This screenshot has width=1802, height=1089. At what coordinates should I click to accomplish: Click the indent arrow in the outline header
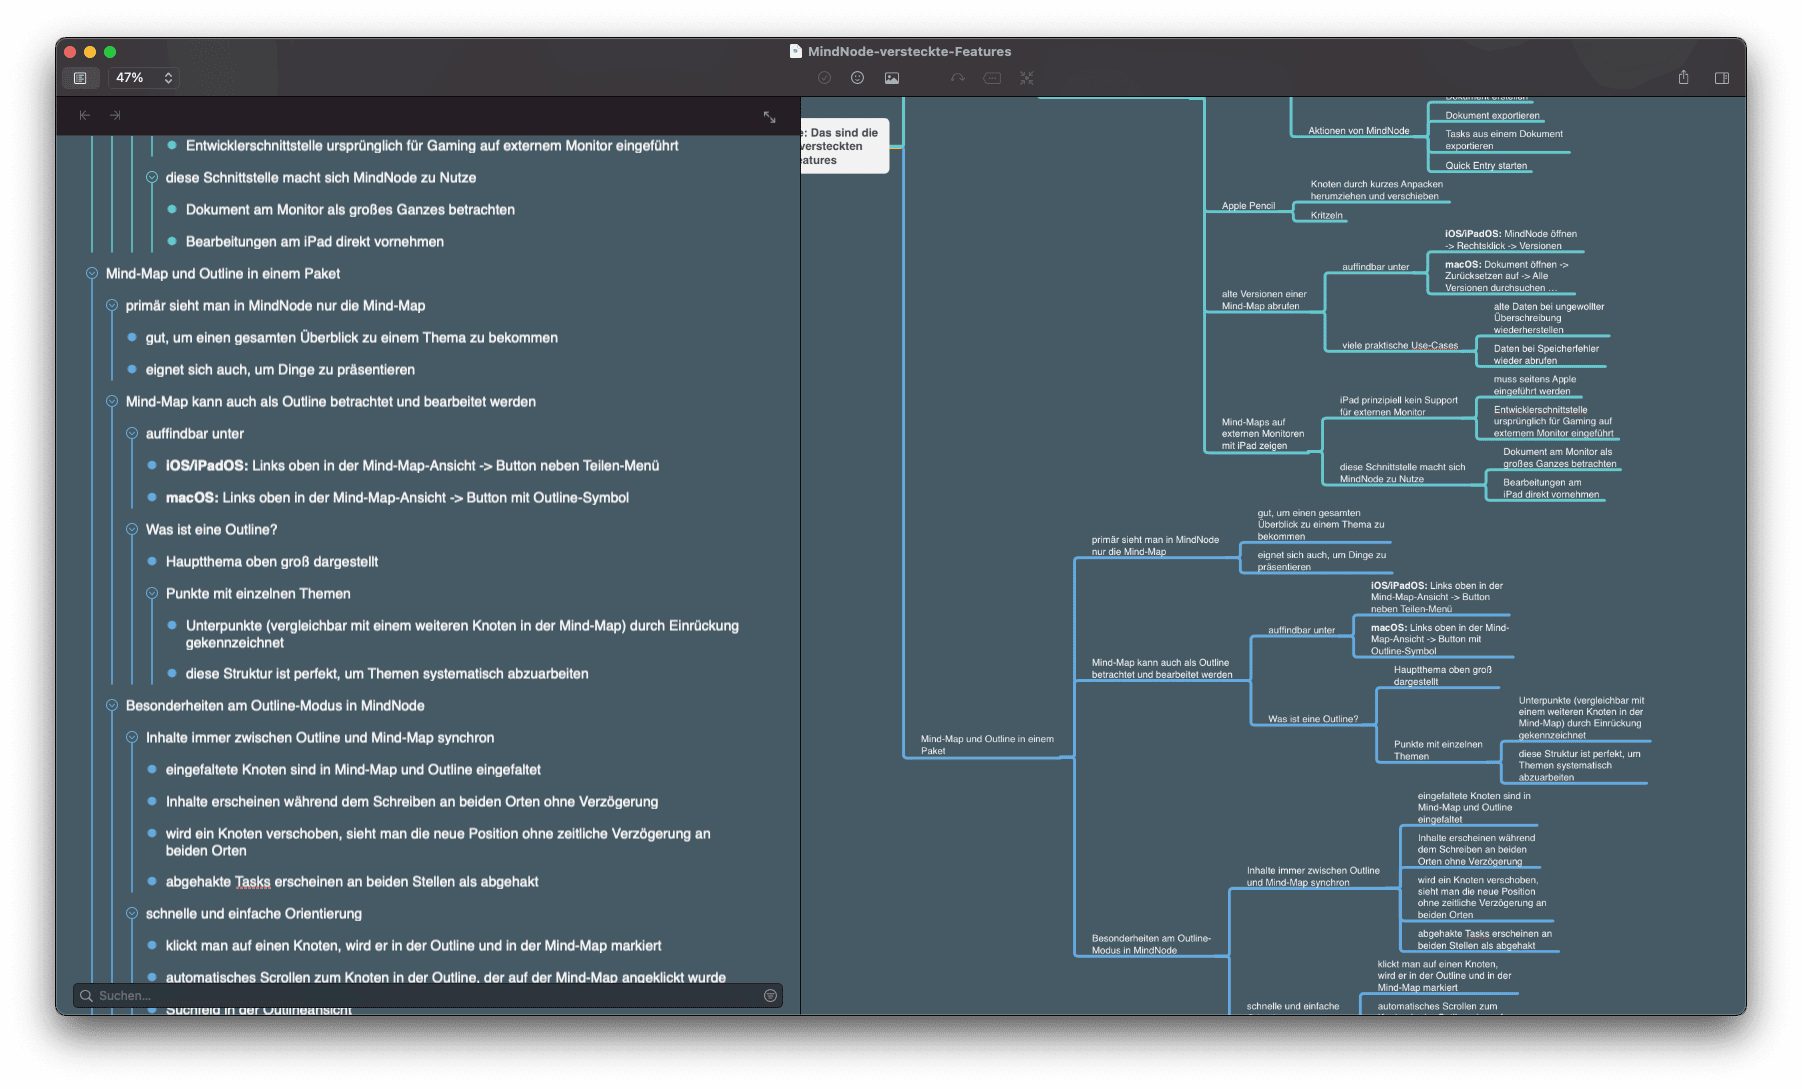coord(115,116)
